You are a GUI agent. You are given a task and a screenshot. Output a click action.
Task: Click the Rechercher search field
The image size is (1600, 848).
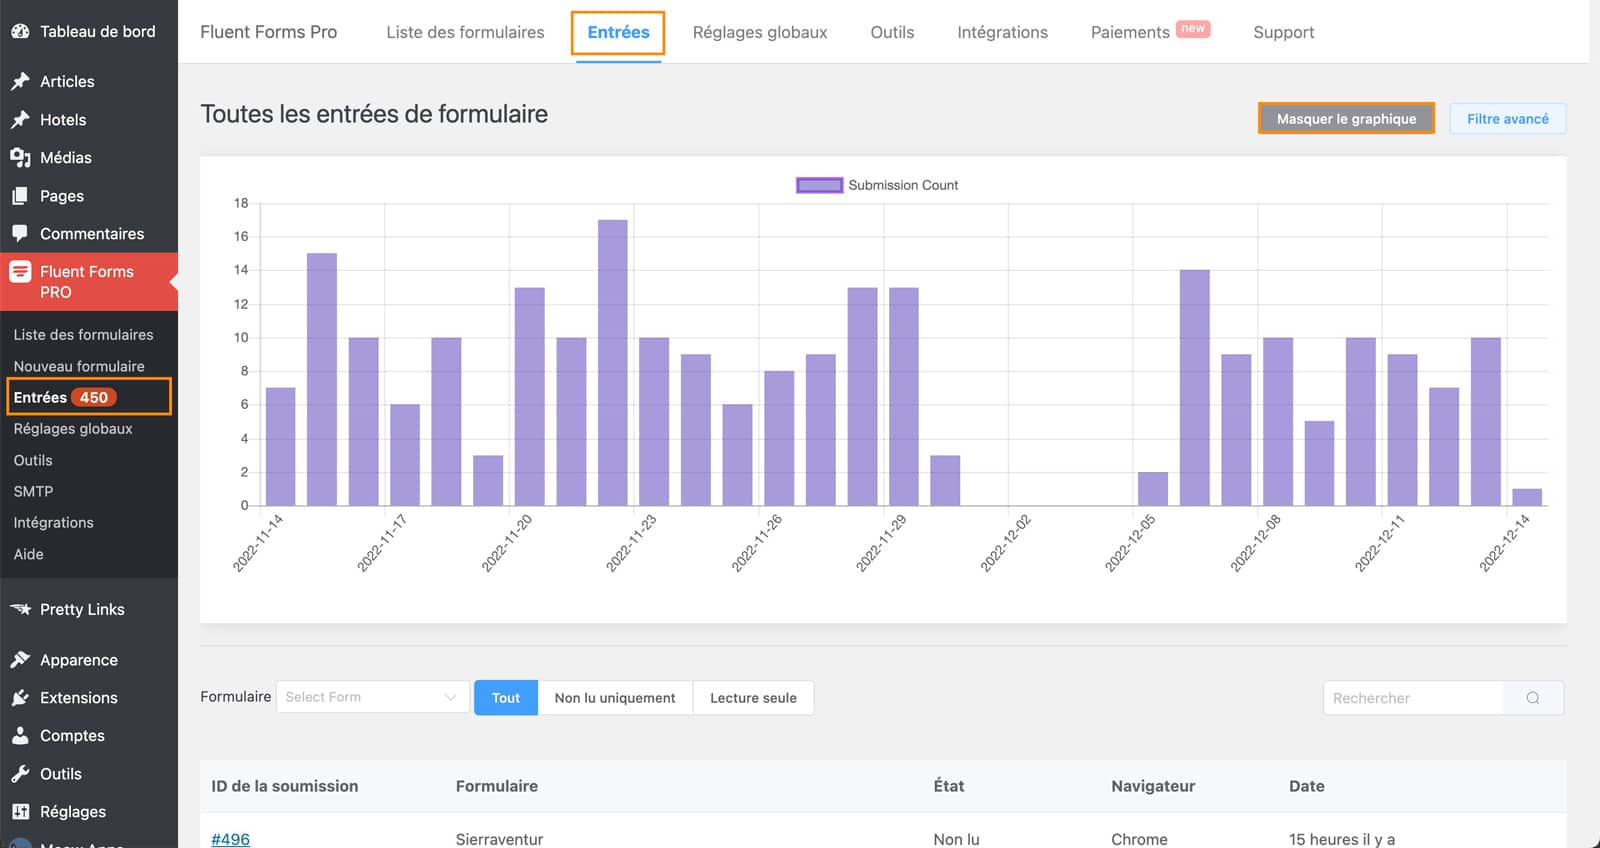point(1412,698)
